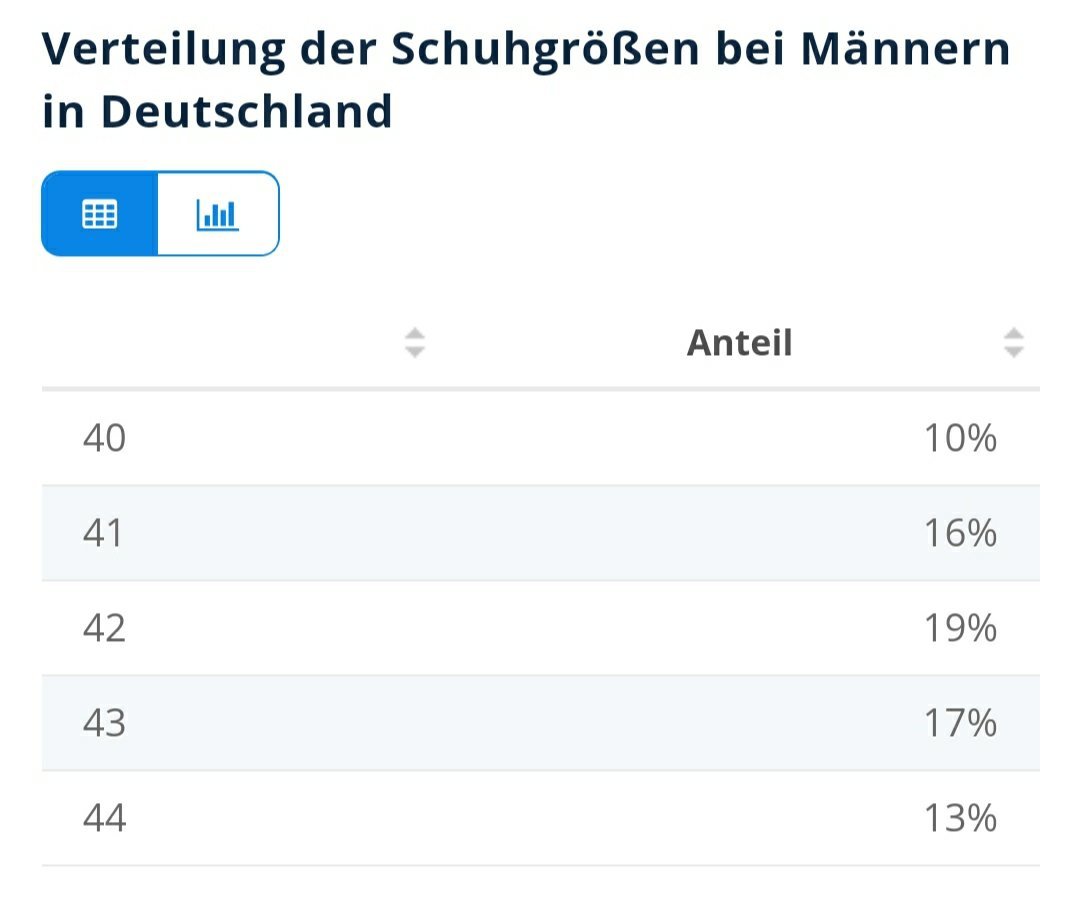
Task: Click the 10% share value
Action: tap(960, 438)
